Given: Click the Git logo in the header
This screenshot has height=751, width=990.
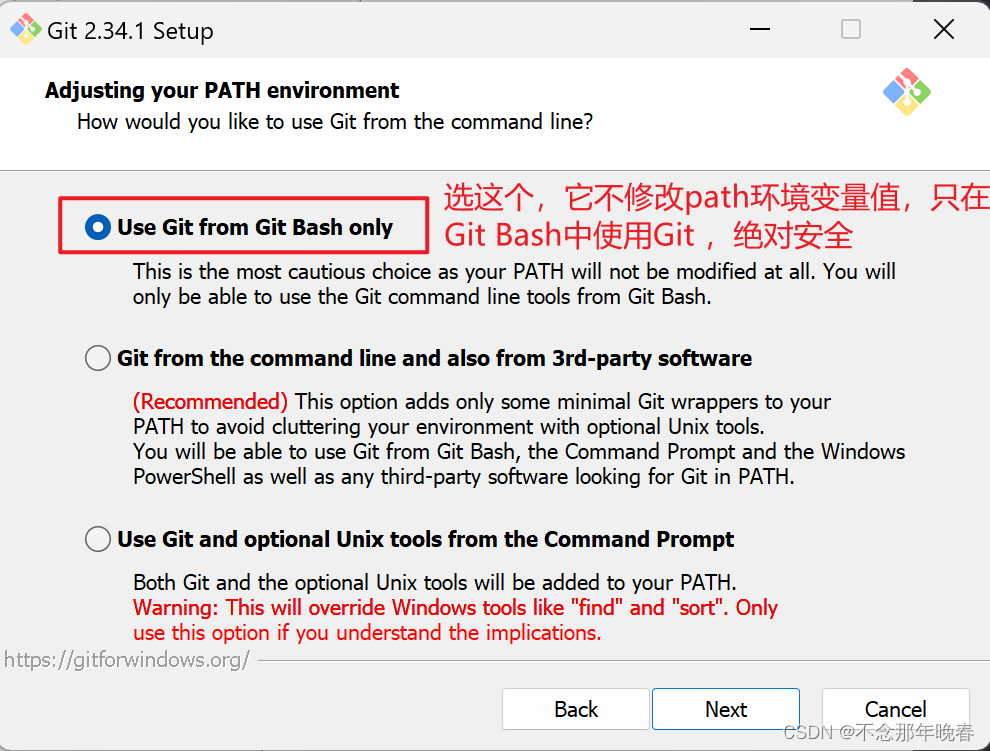Looking at the screenshot, I should 907,92.
